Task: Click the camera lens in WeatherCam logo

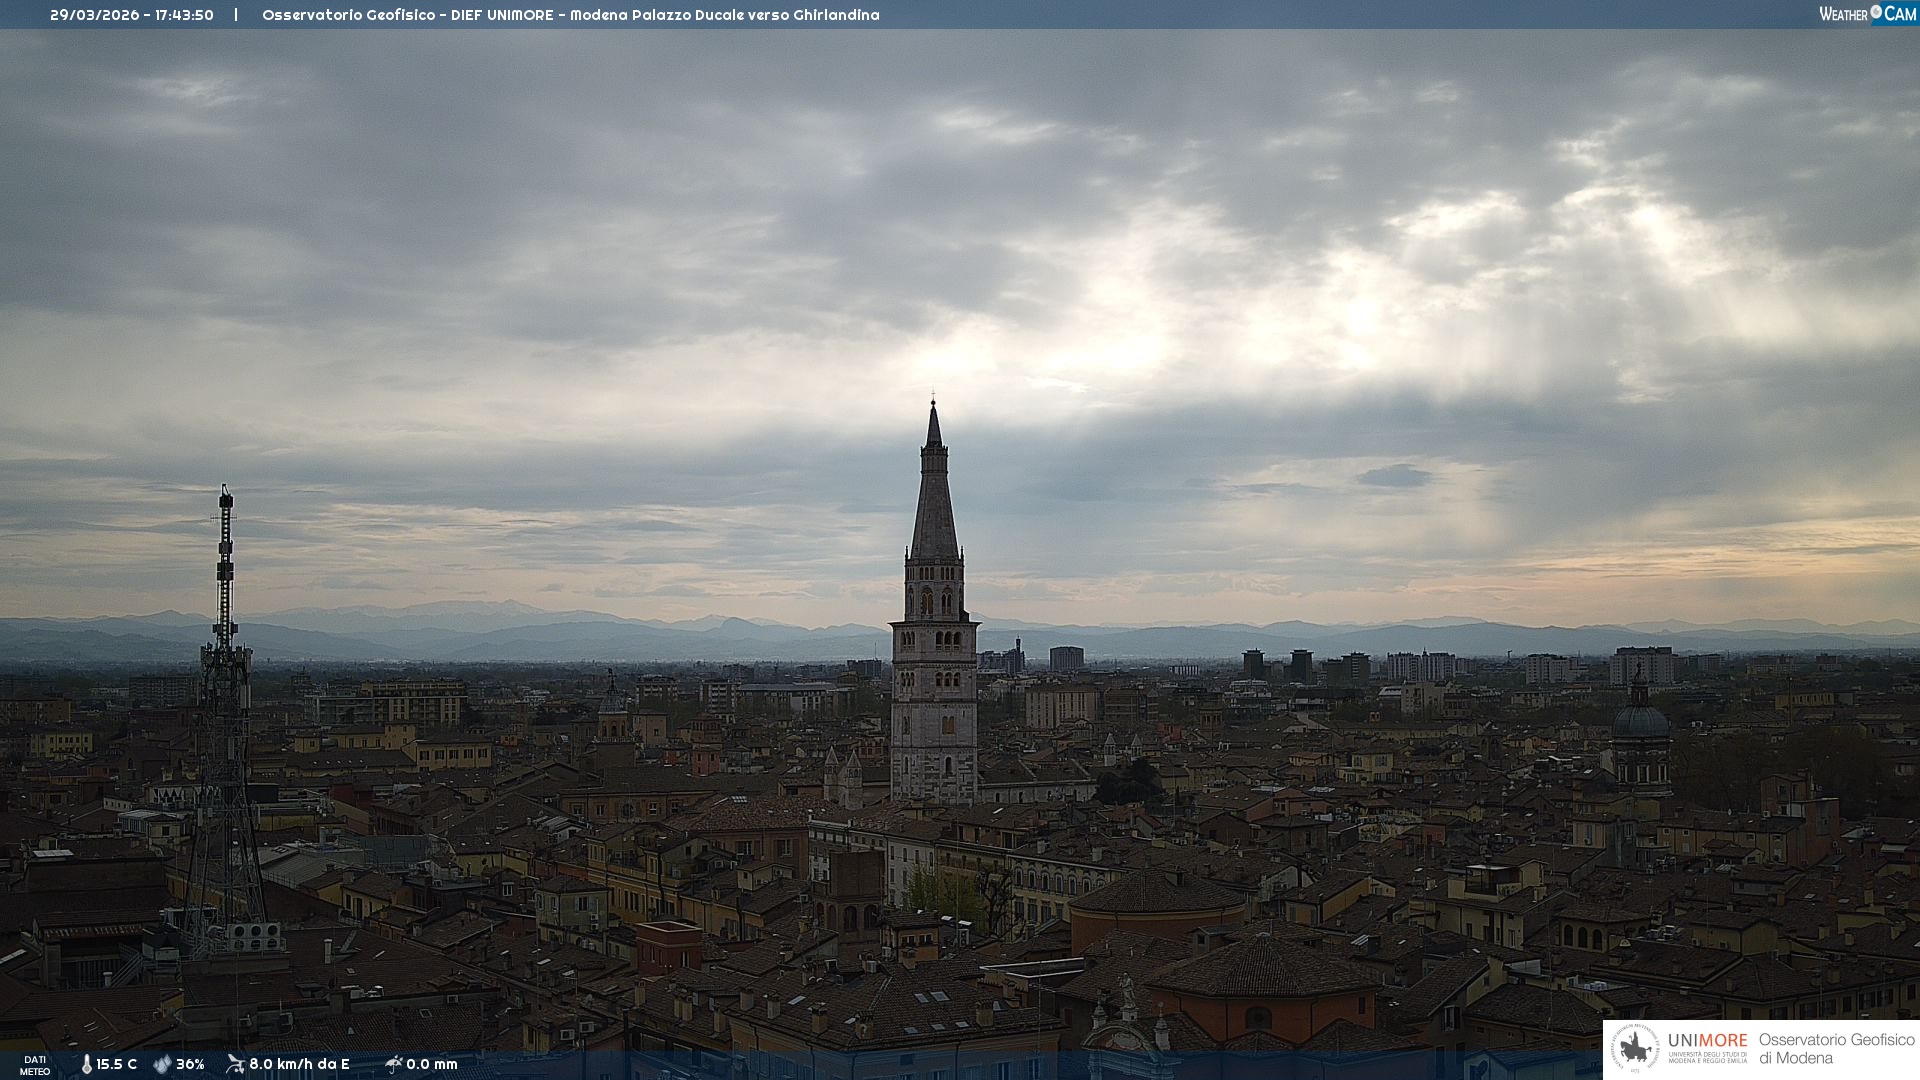Action: (1876, 12)
